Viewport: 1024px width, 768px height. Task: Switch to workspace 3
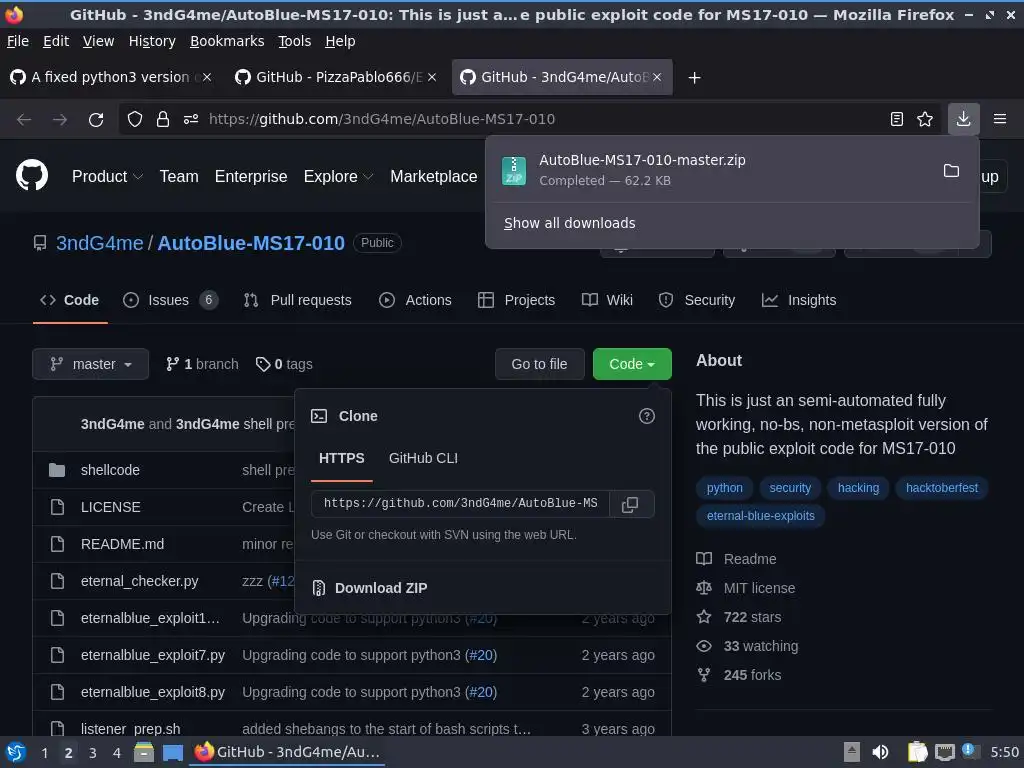tap(93, 753)
